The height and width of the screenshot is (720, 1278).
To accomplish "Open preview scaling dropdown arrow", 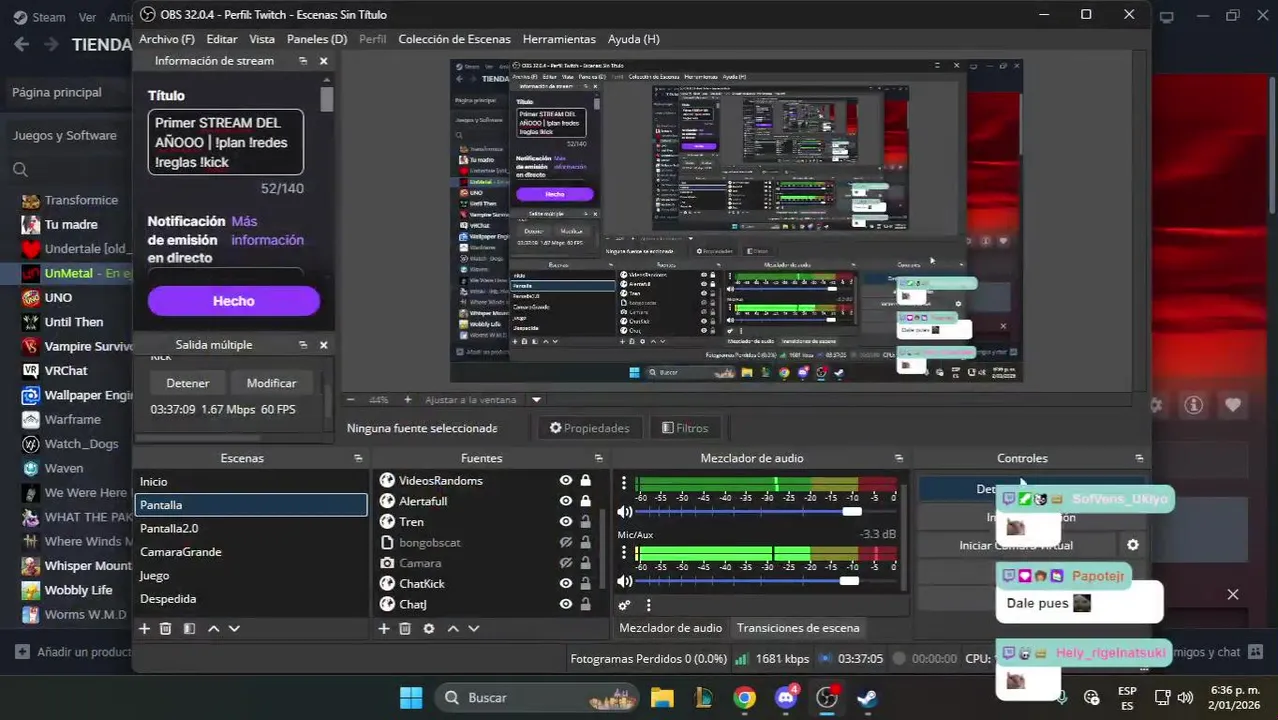I will click(536, 399).
